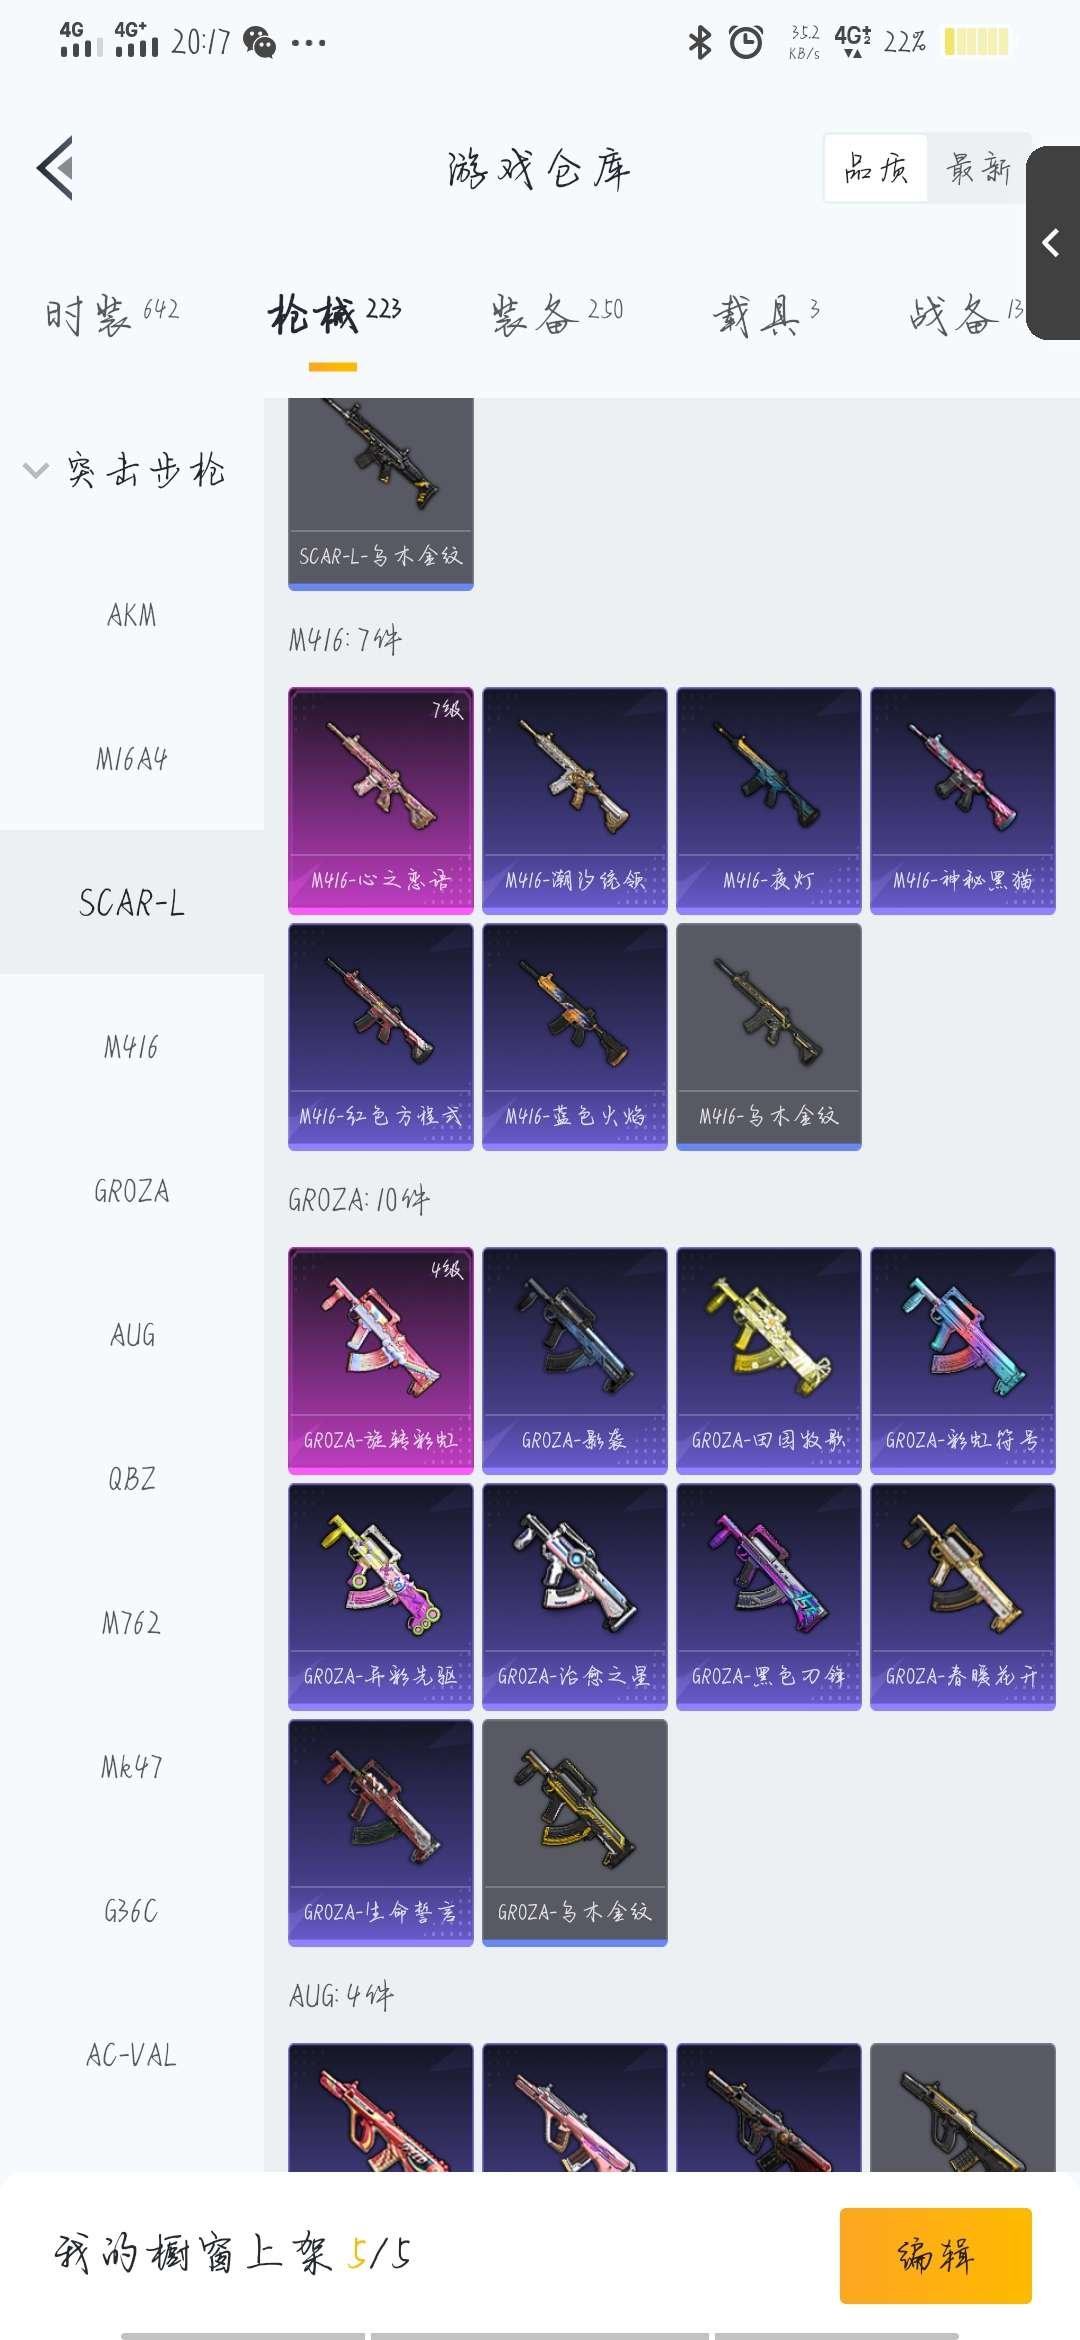Switch sorting to 最新

coord(979,168)
